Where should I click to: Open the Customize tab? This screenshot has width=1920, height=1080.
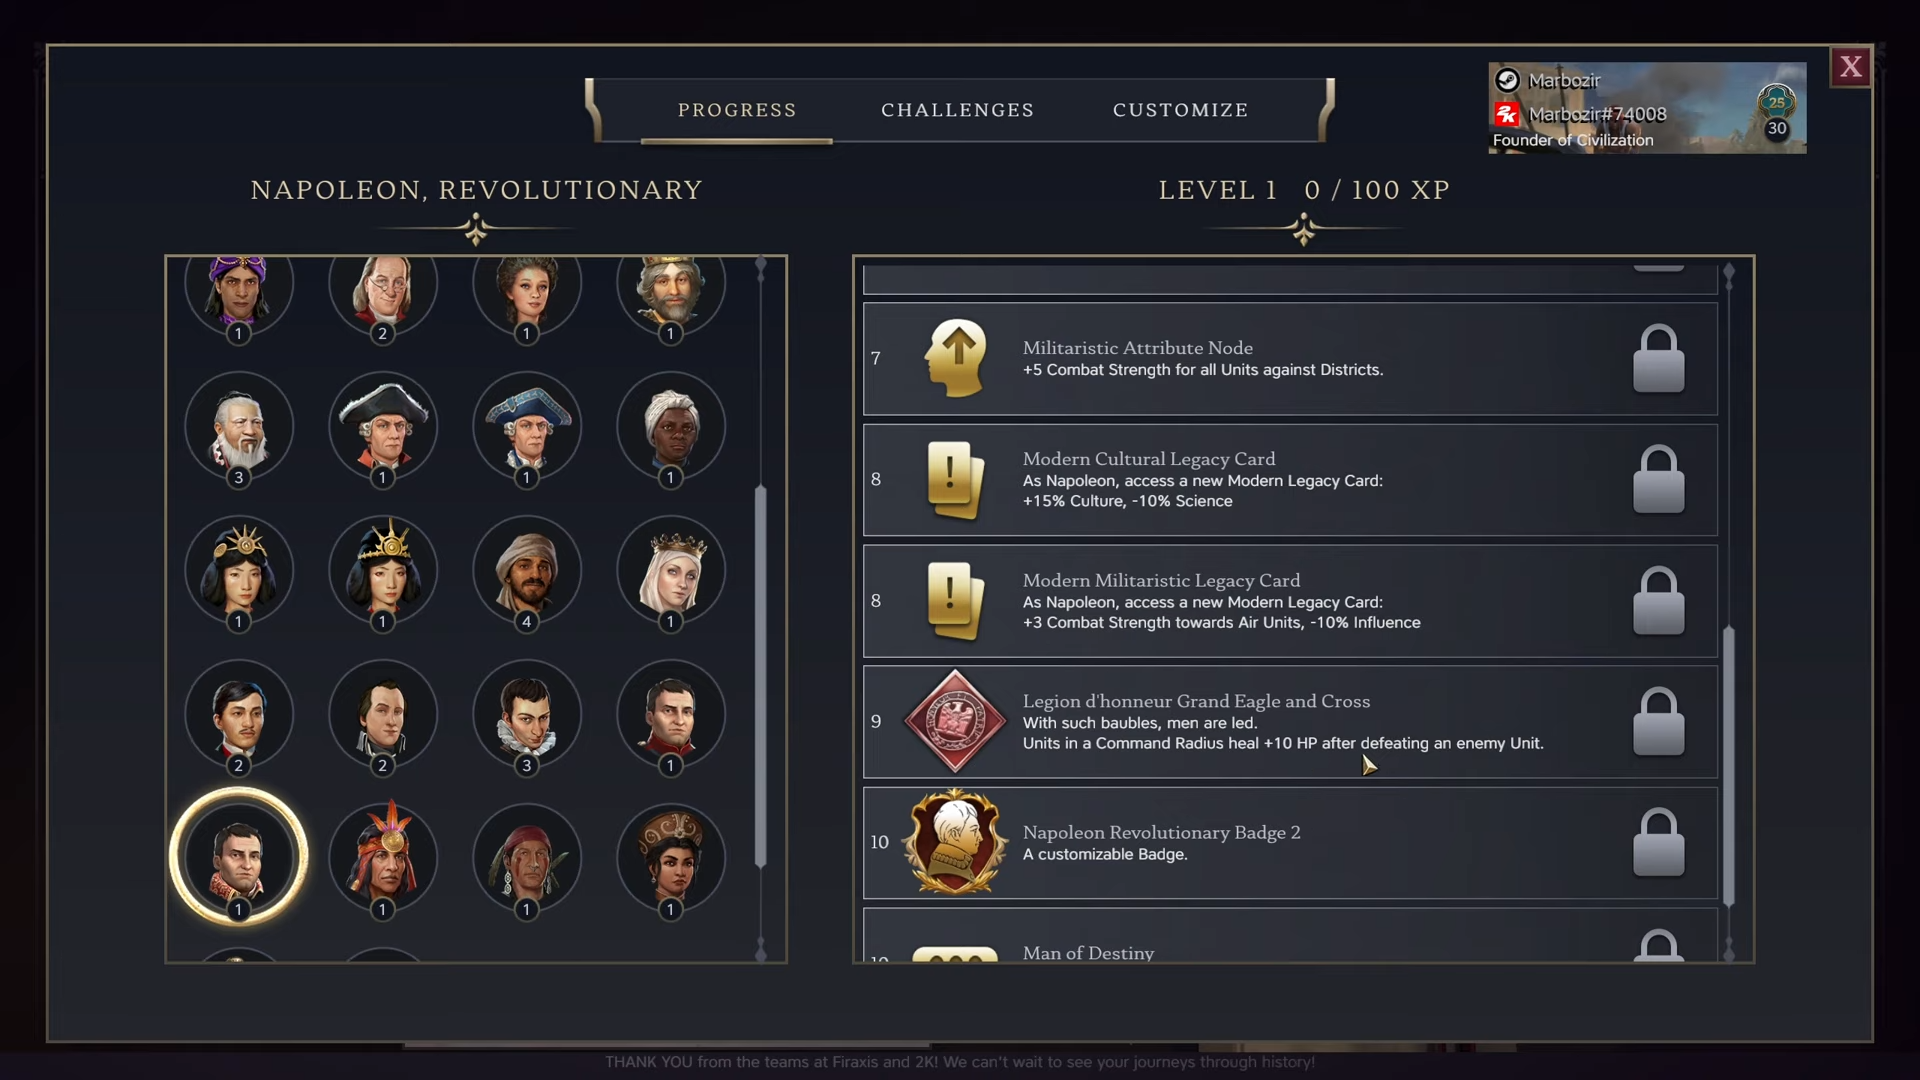1180,110
